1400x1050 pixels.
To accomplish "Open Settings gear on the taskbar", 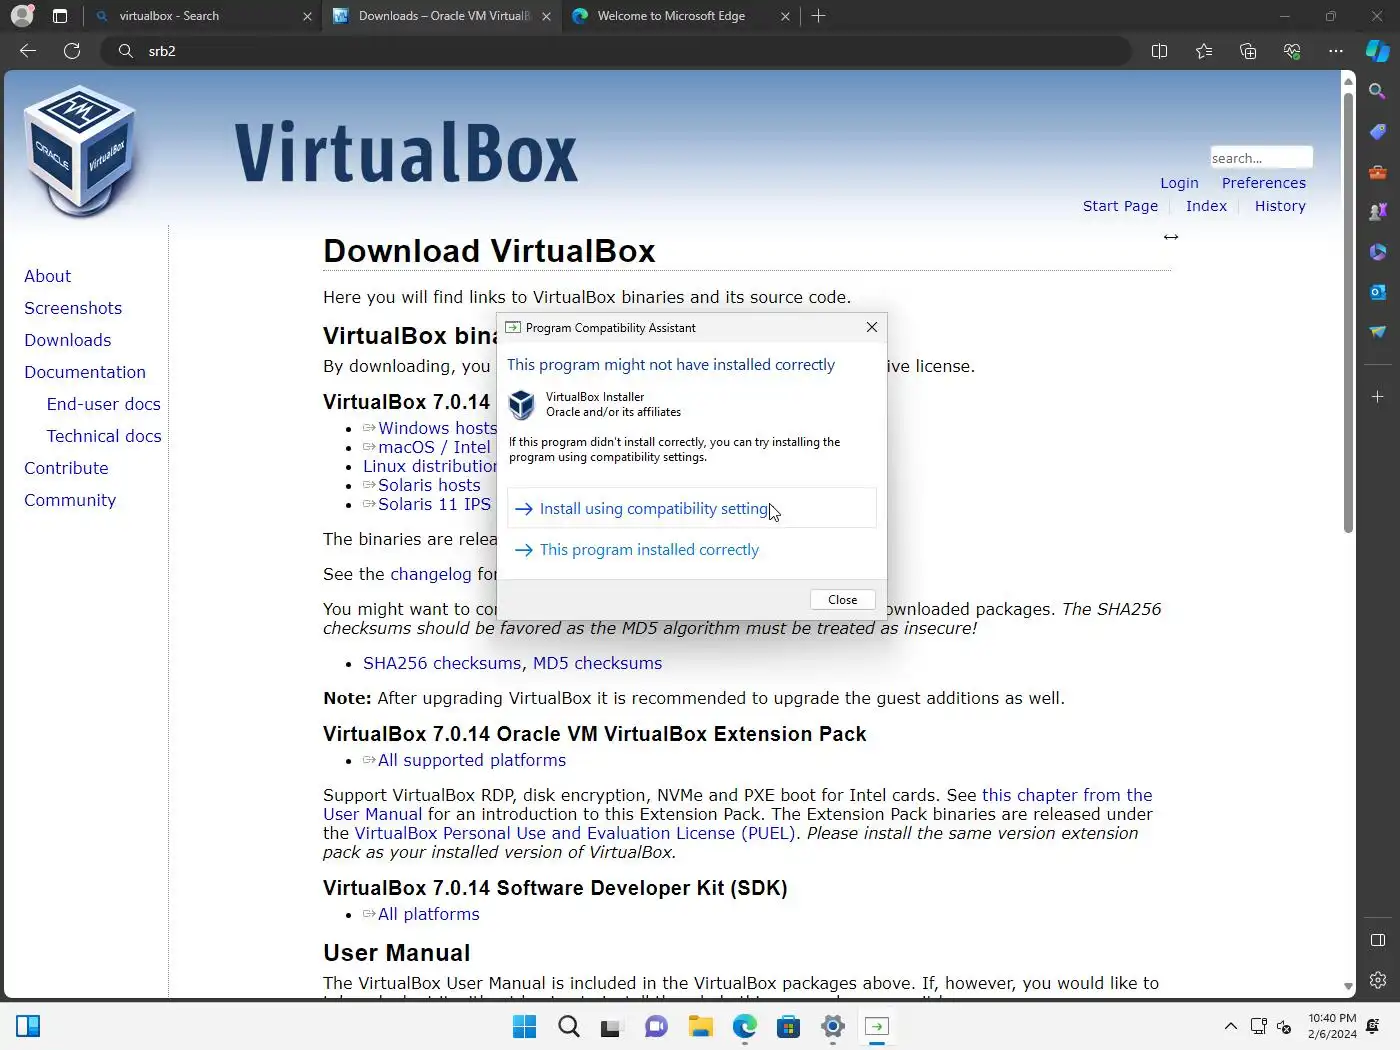I will (833, 1027).
